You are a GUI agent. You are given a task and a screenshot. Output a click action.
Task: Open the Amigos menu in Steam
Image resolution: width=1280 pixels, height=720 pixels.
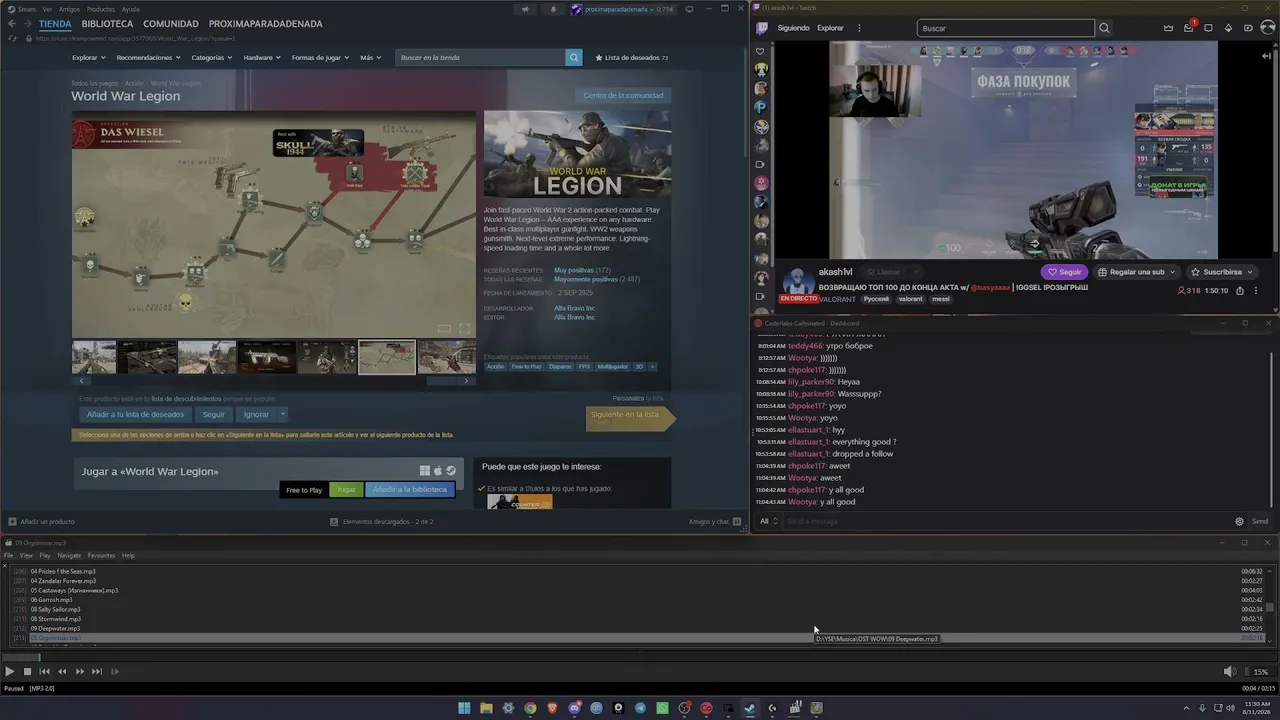pyautogui.click(x=69, y=9)
